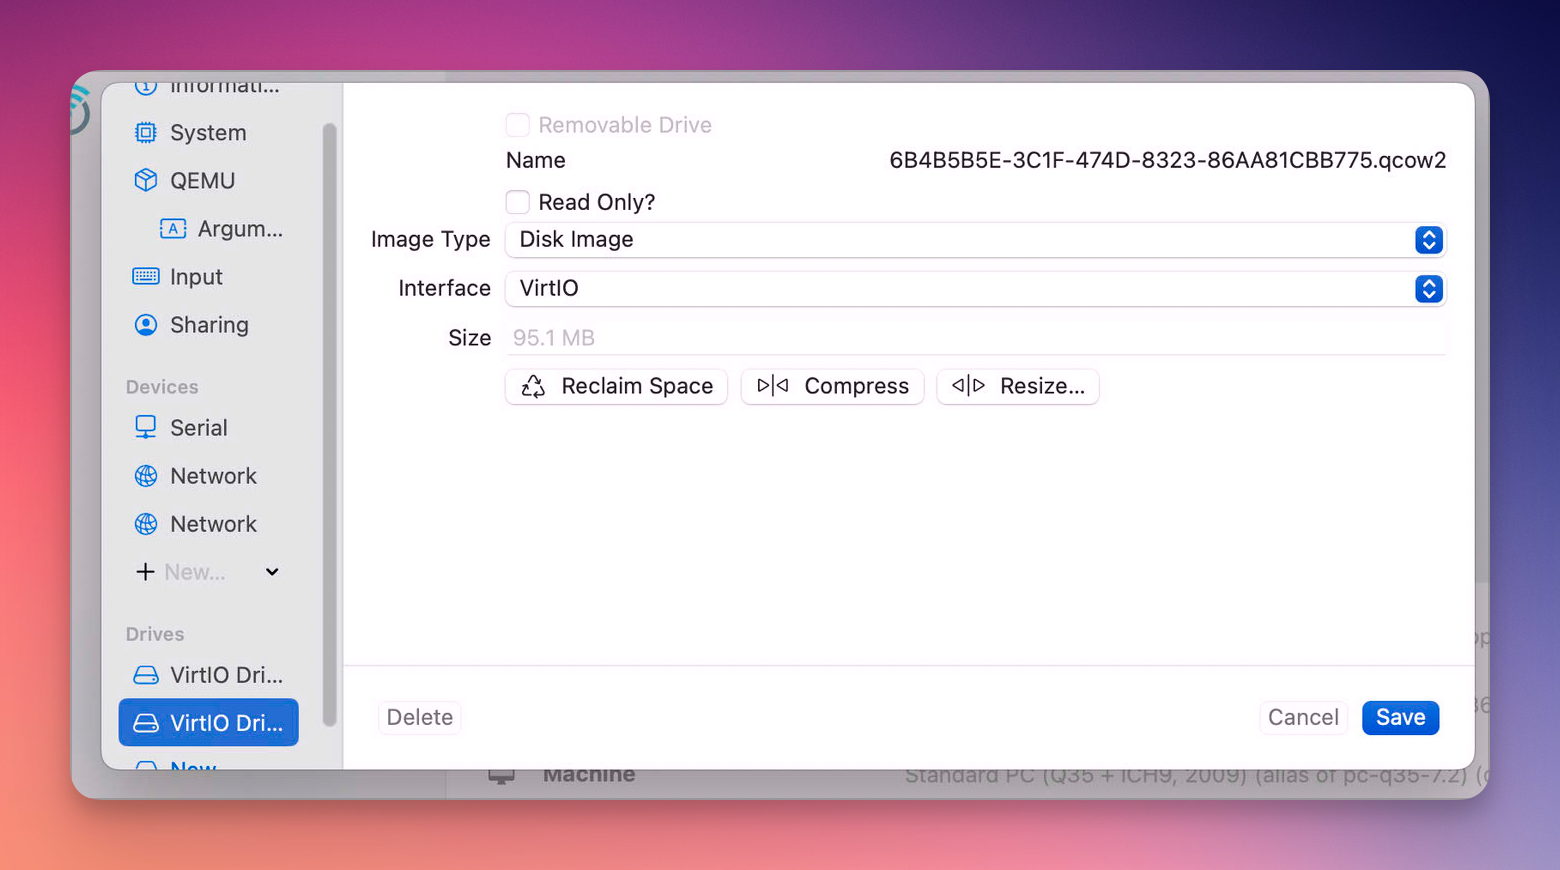Toggle the Removable Drive checkbox
Screen dimensions: 1560x870
[x=518, y=125]
